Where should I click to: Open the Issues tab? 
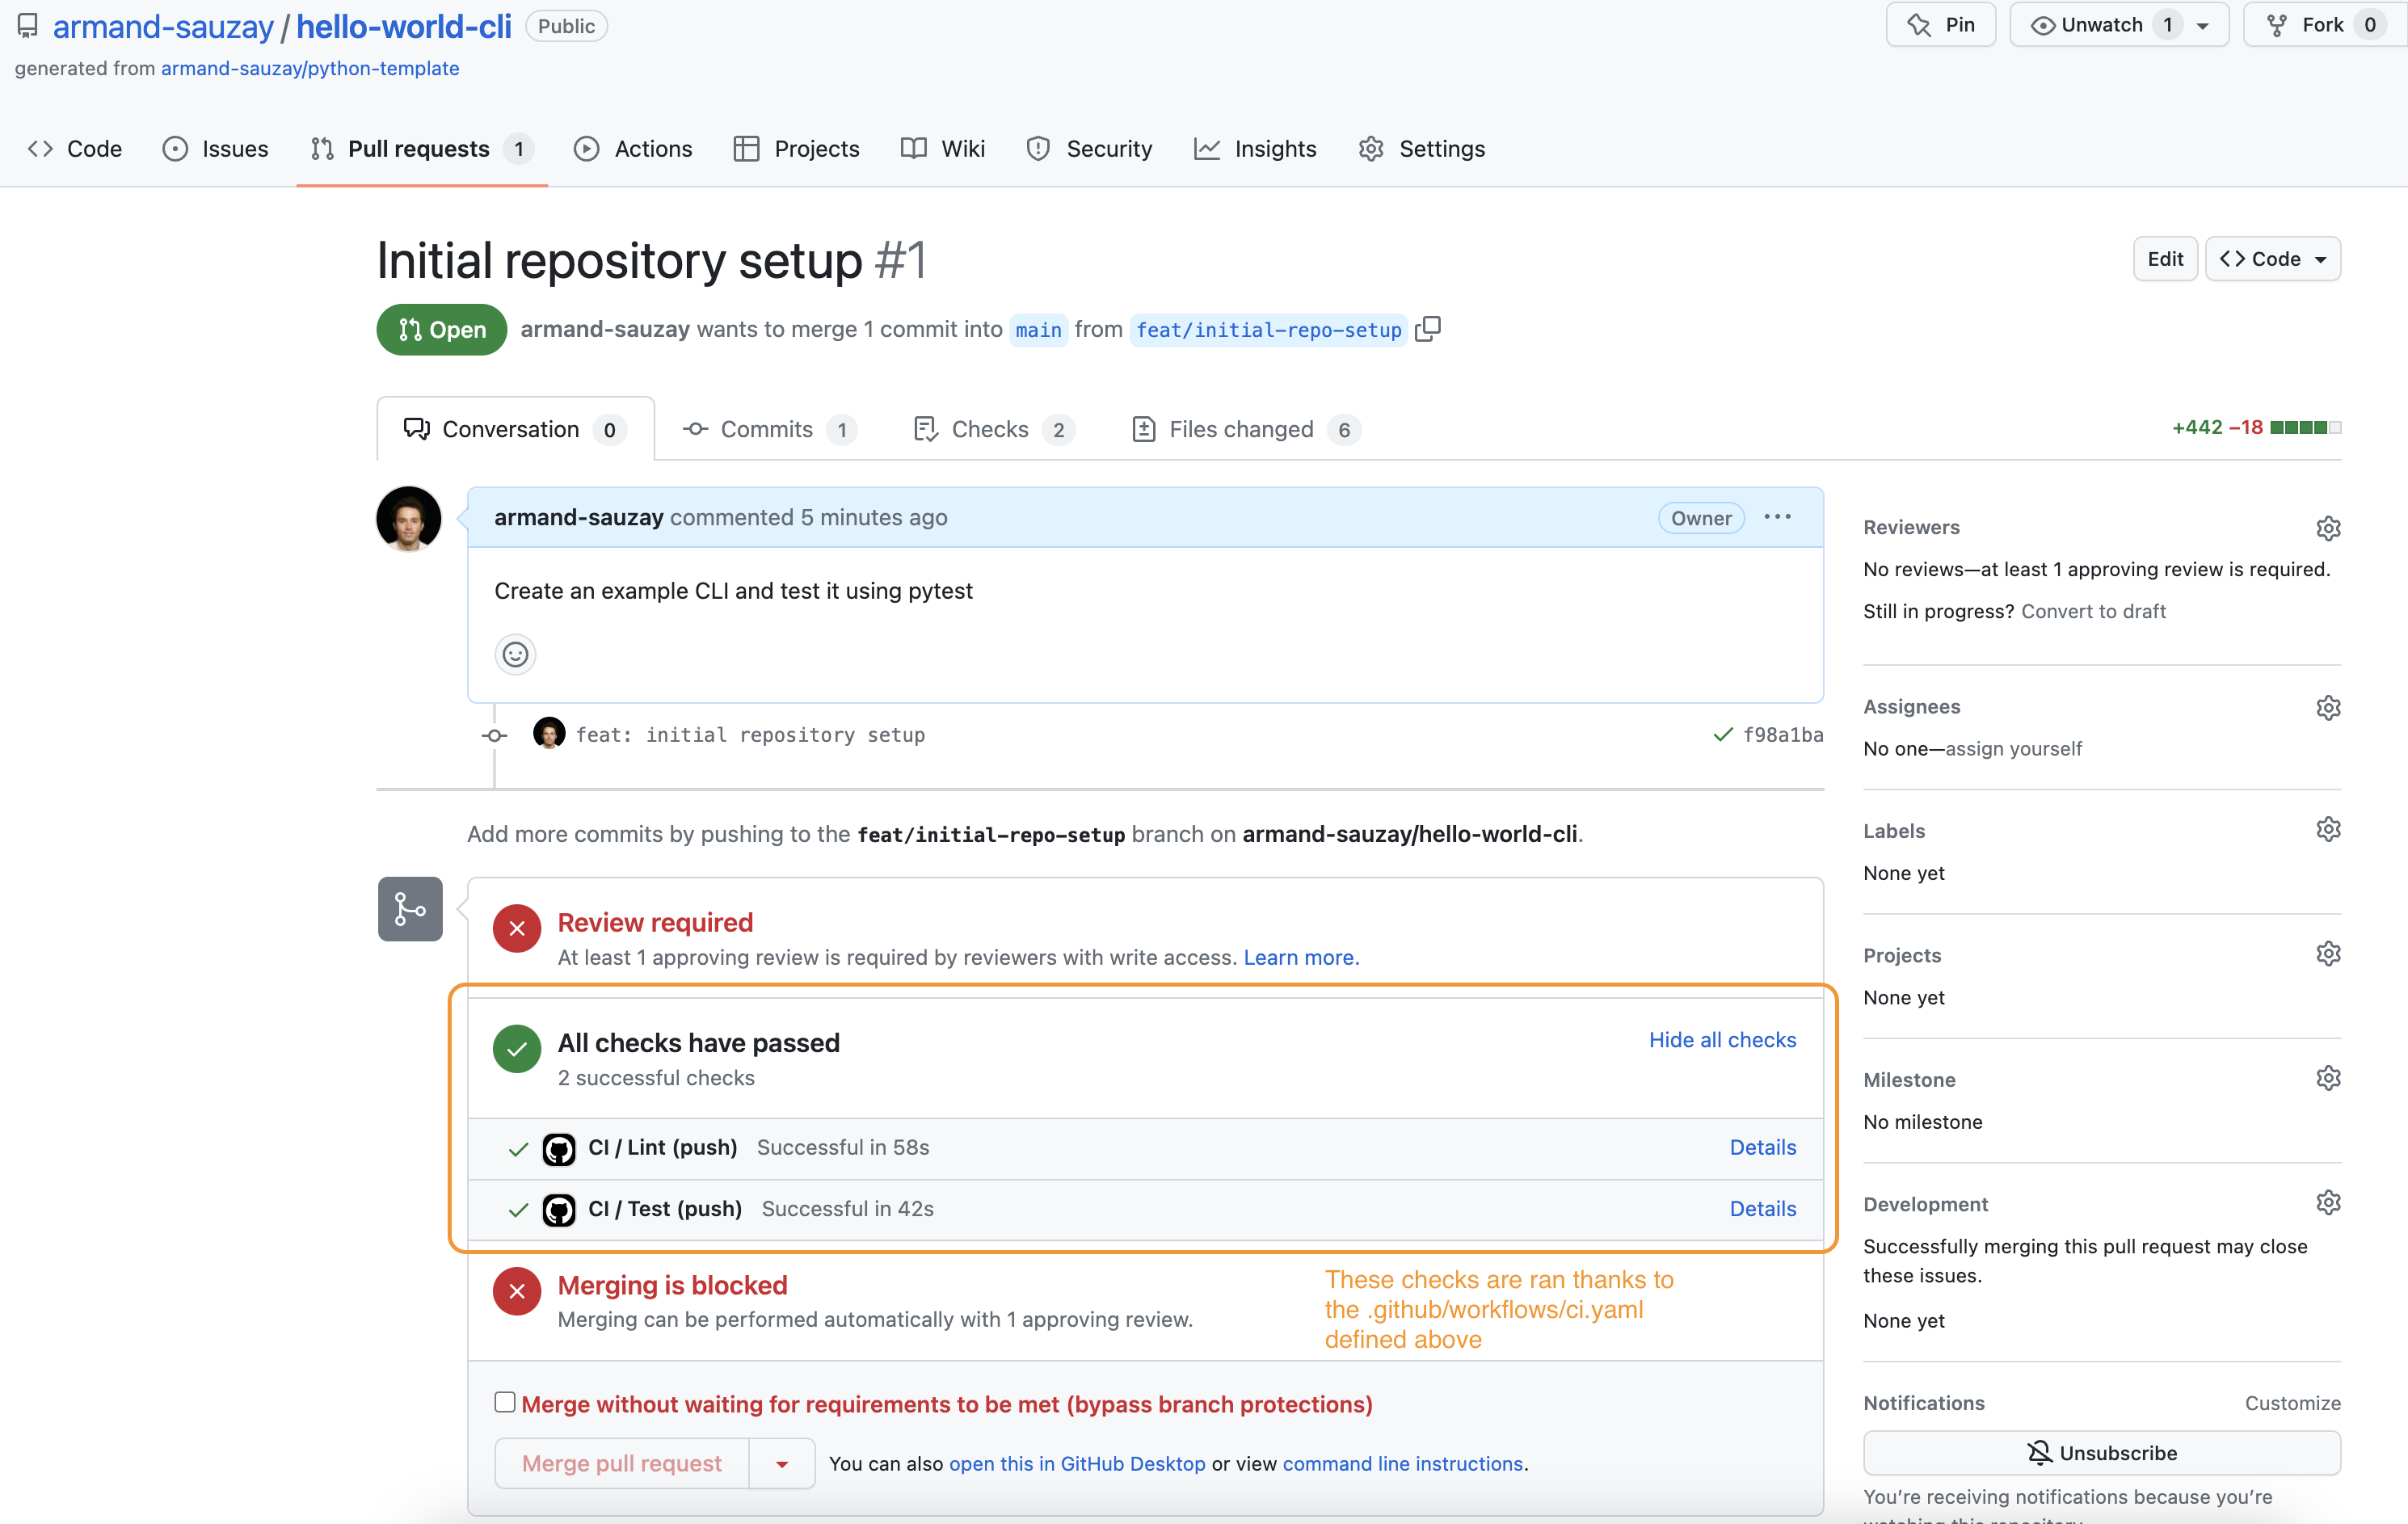(x=215, y=149)
